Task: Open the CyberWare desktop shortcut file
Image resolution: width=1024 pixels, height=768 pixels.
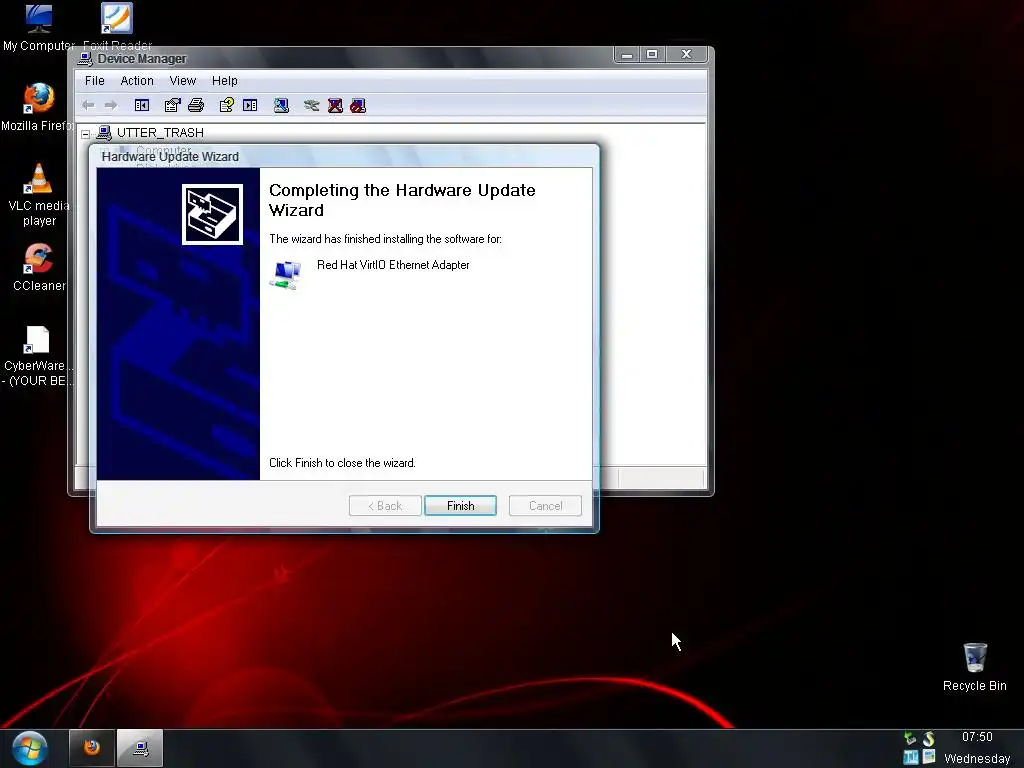Action: (37, 356)
